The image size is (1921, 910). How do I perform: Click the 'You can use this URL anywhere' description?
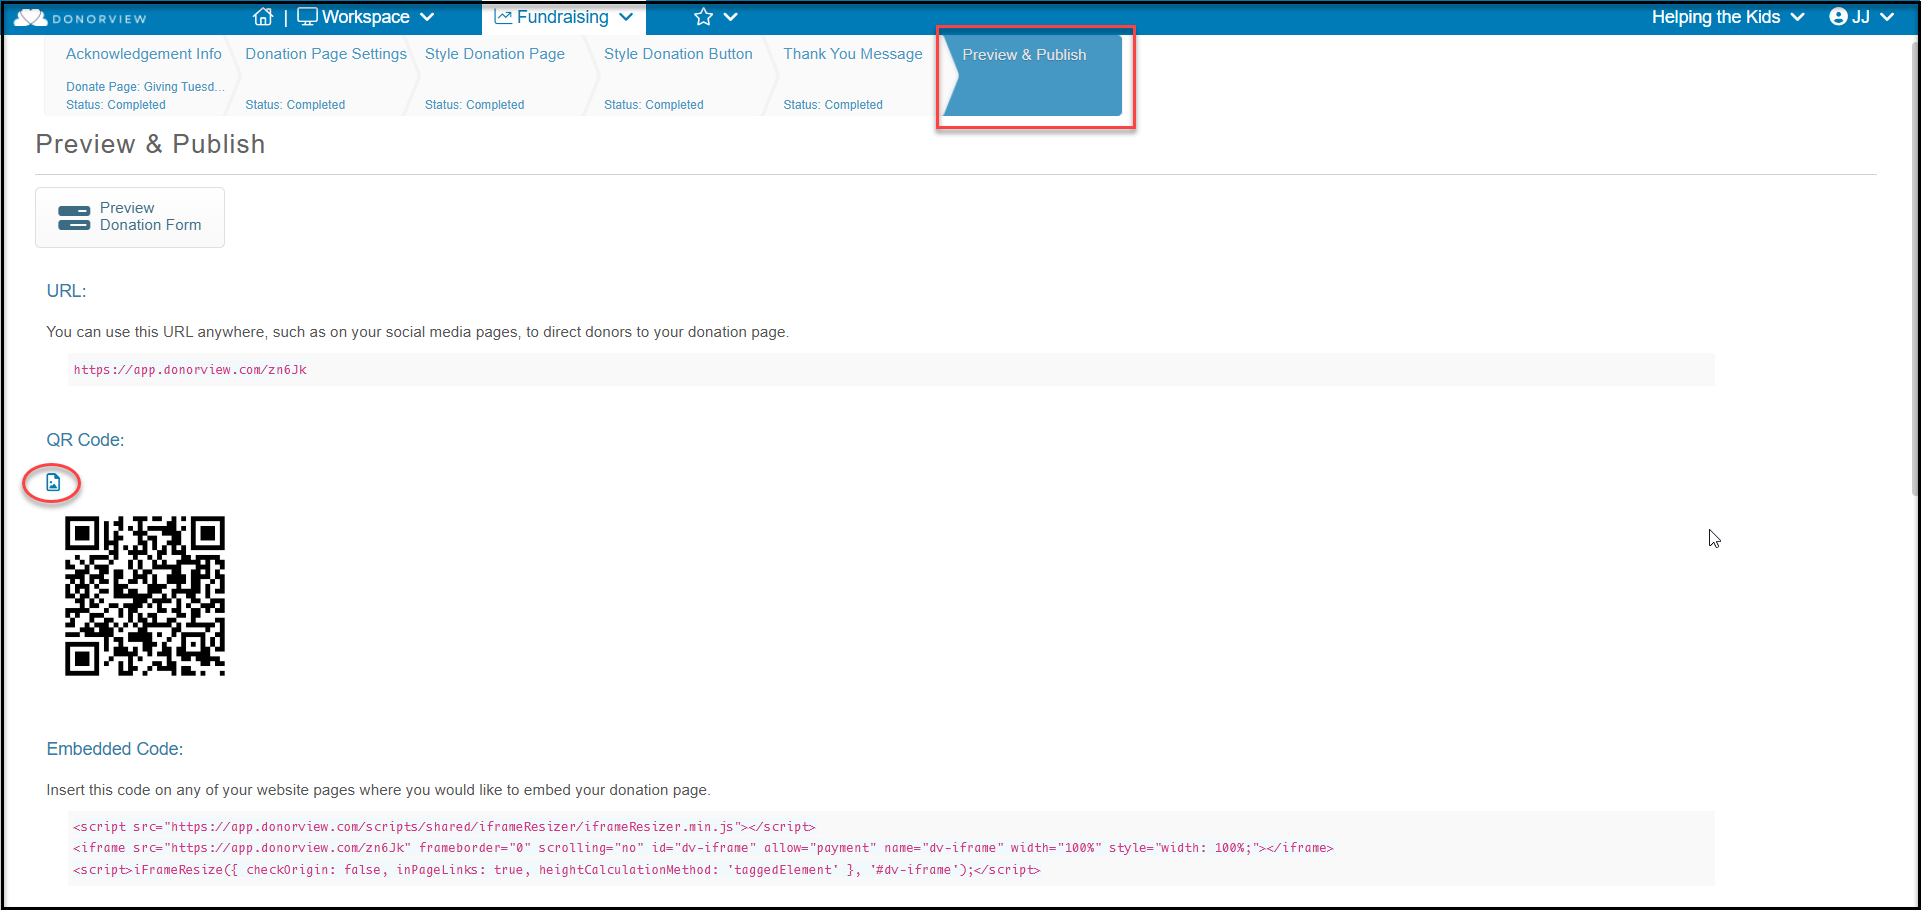417,332
